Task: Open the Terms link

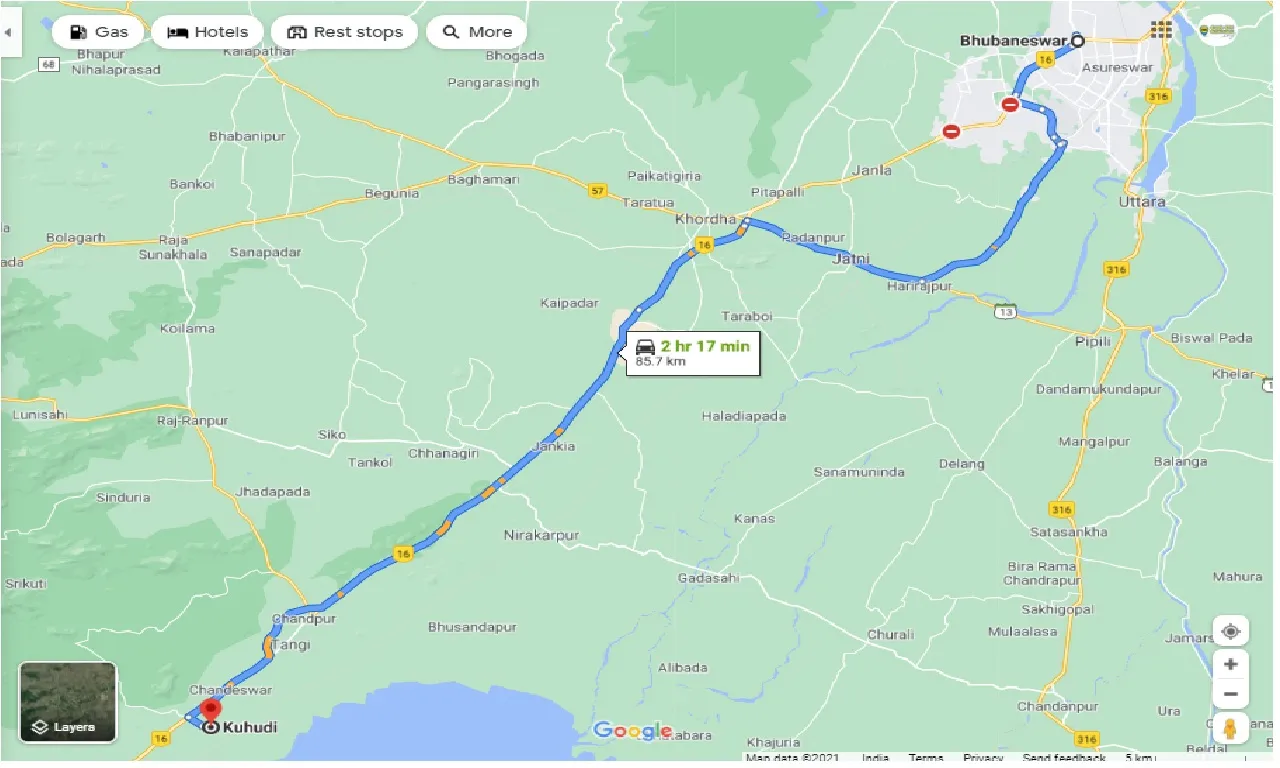Action: (926, 759)
